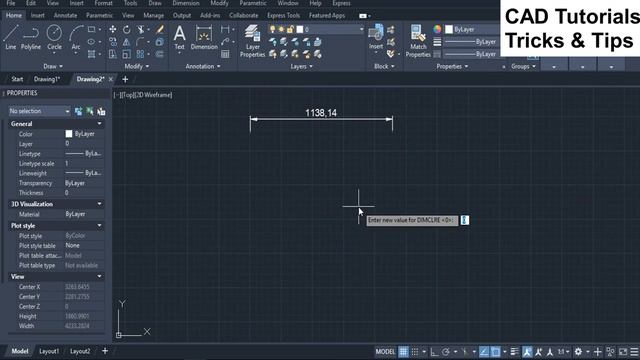Viewport: 640px width, 360px height.
Task: Open the No selection dropdown
Action: 39,111
